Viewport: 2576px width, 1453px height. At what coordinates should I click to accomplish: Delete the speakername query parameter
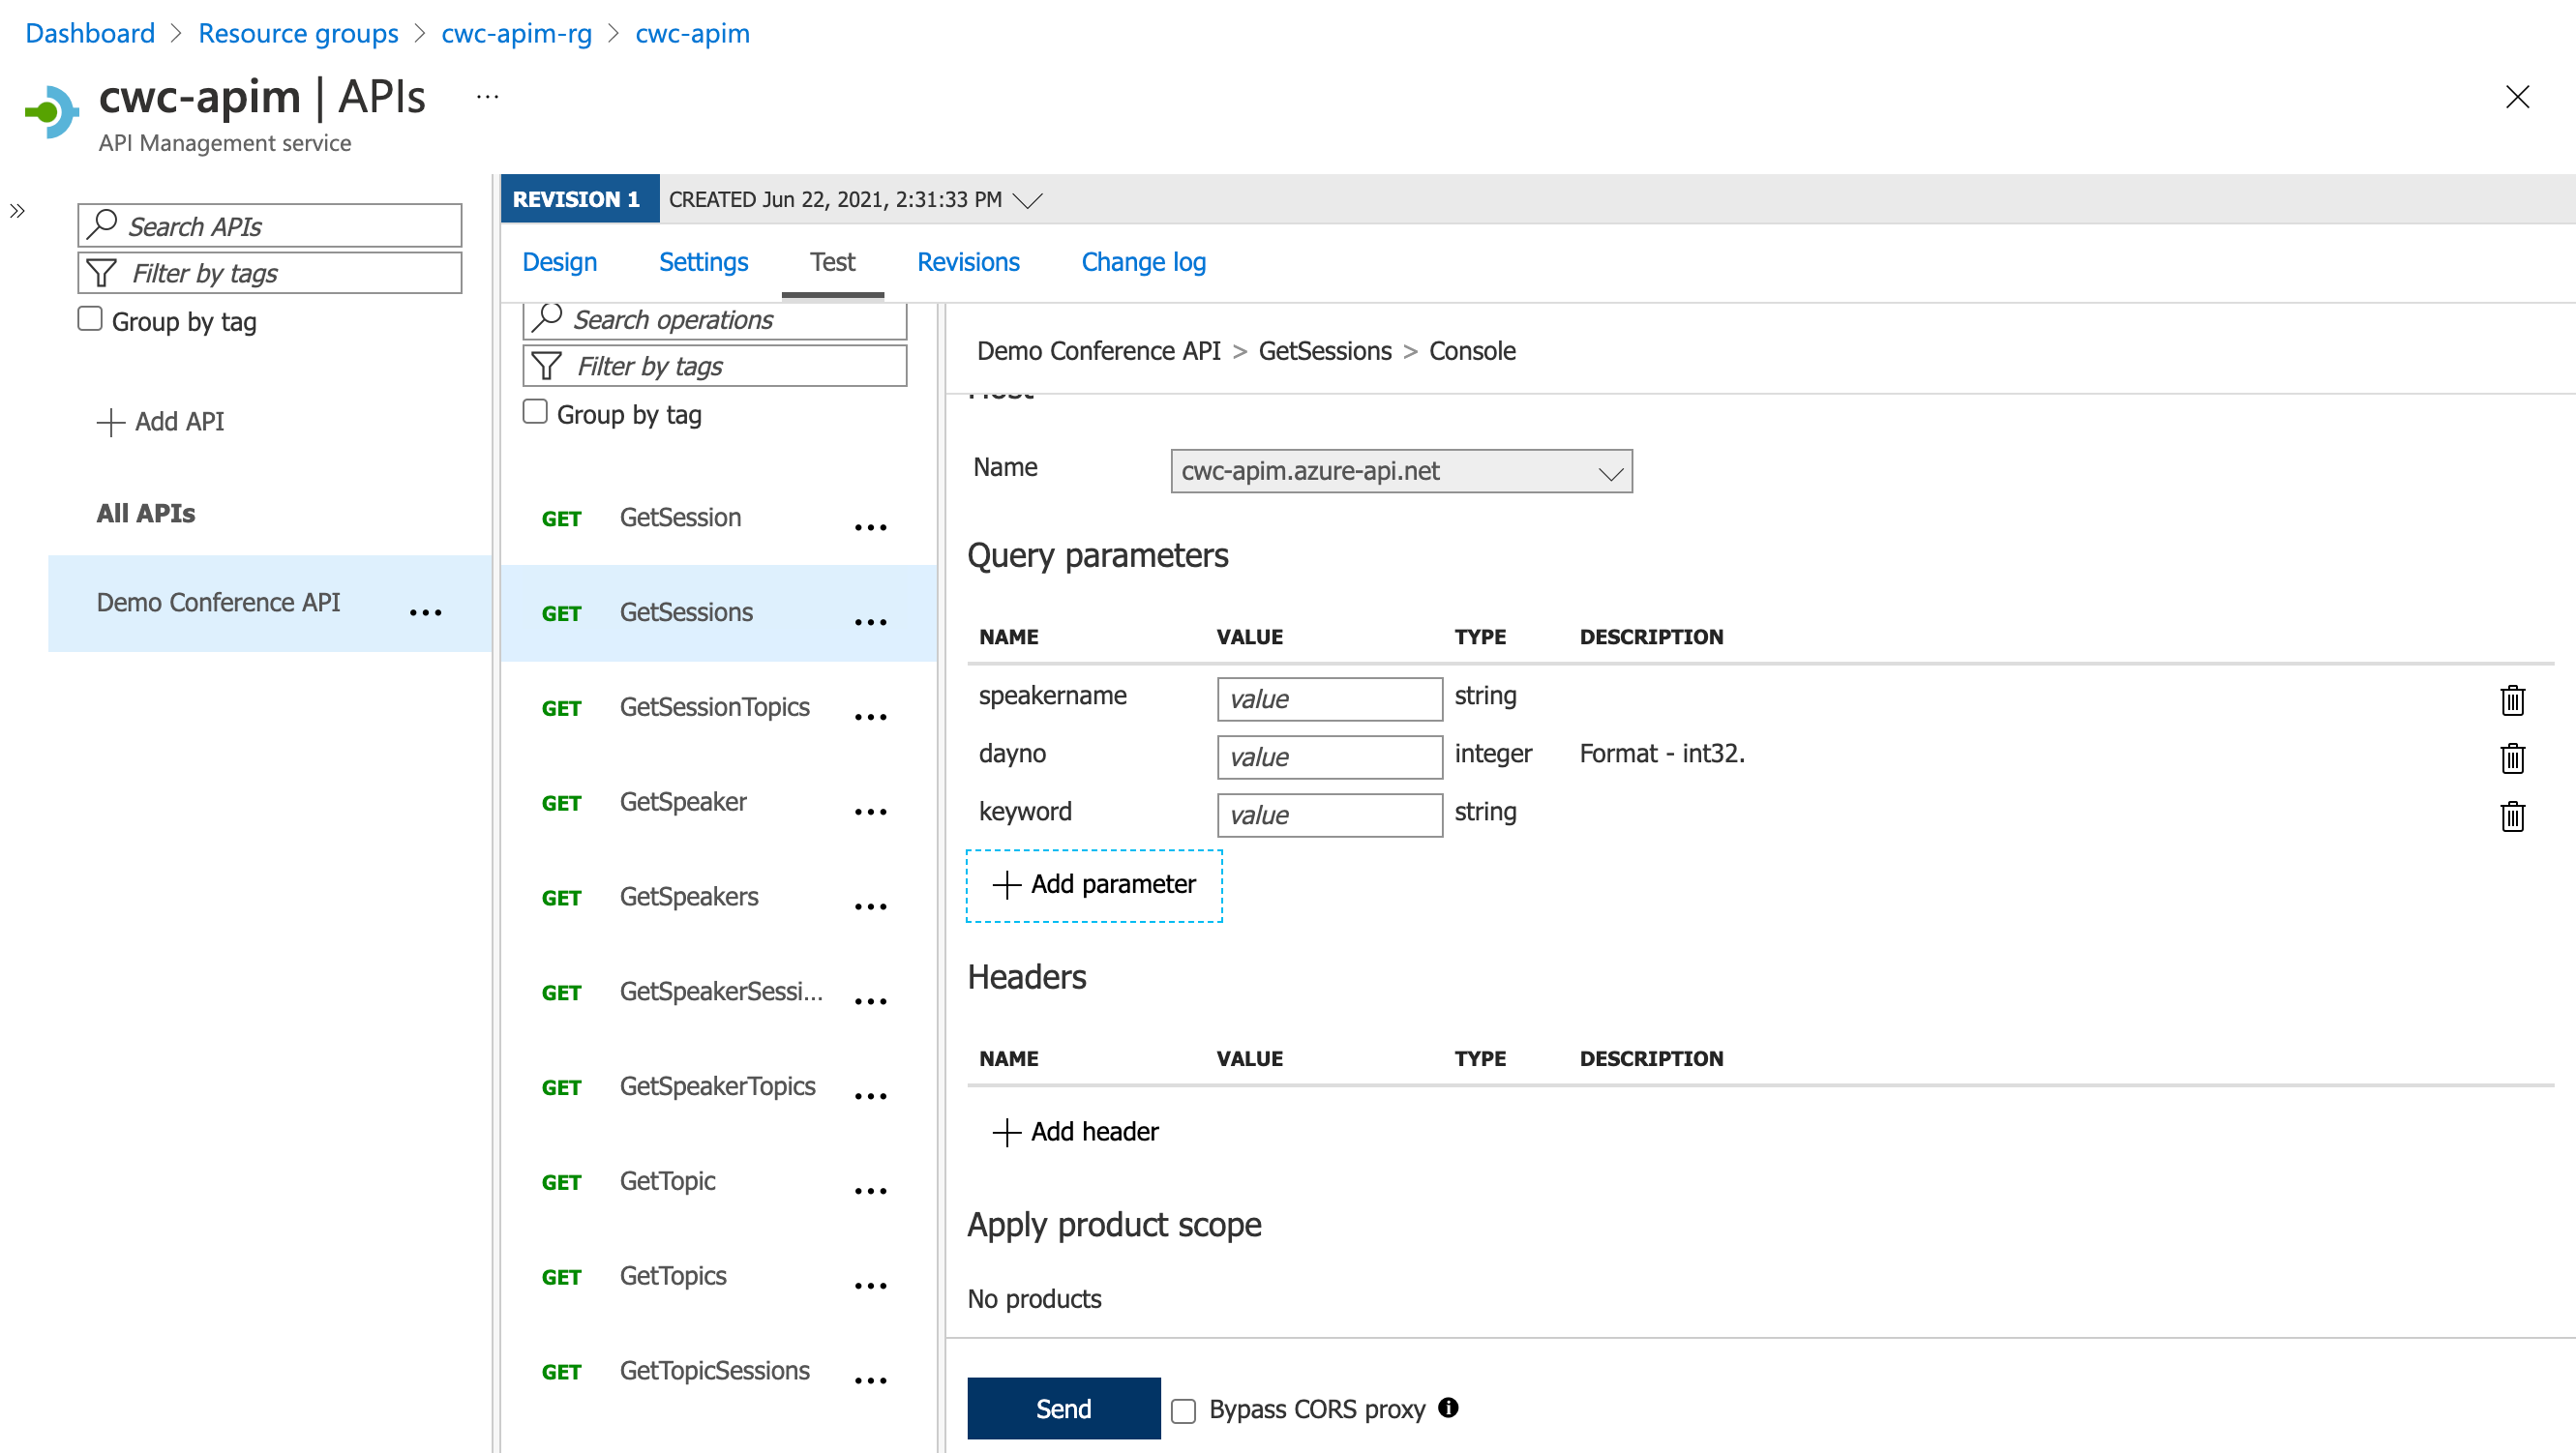tap(2513, 700)
